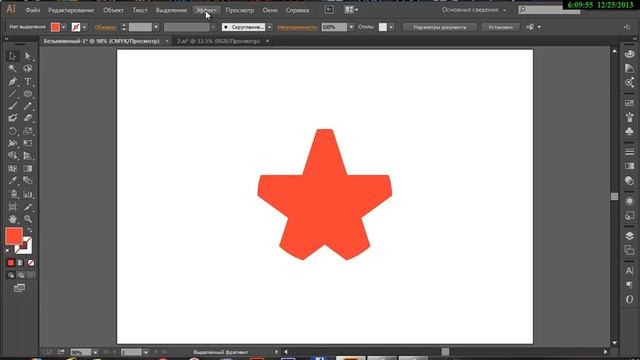Image resolution: width=640 pixels, height=360 pixels.
Task: Open the Объект menu
Action: point(113,10)
